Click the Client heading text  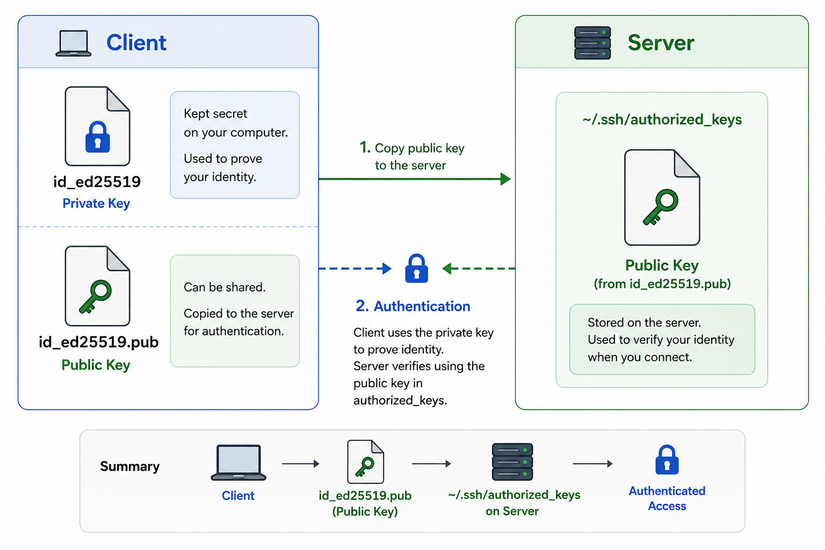[x=136, y=43]
